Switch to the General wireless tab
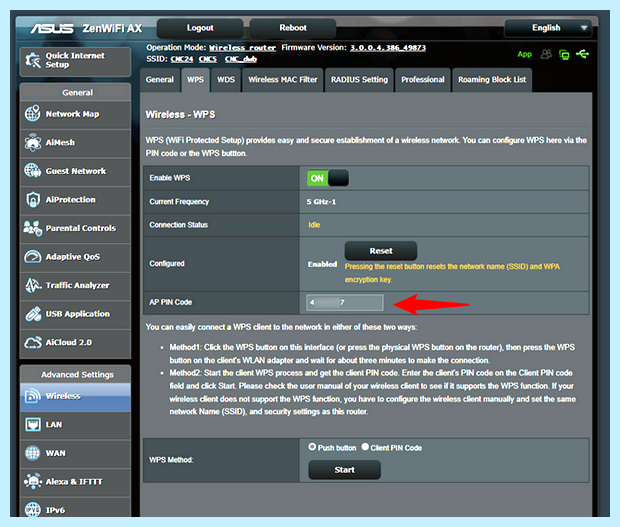 tap(160, 80)
